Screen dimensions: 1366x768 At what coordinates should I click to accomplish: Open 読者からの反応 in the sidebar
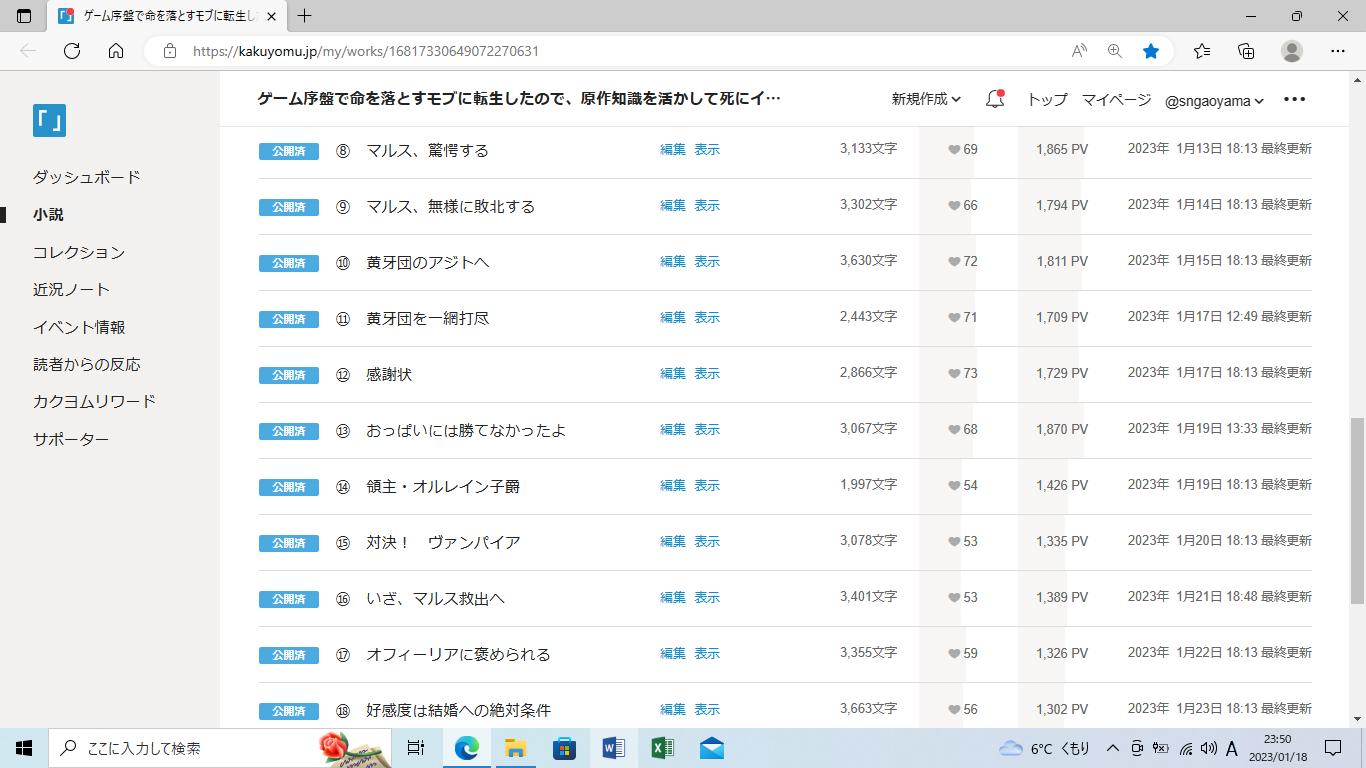coord(87,364)
